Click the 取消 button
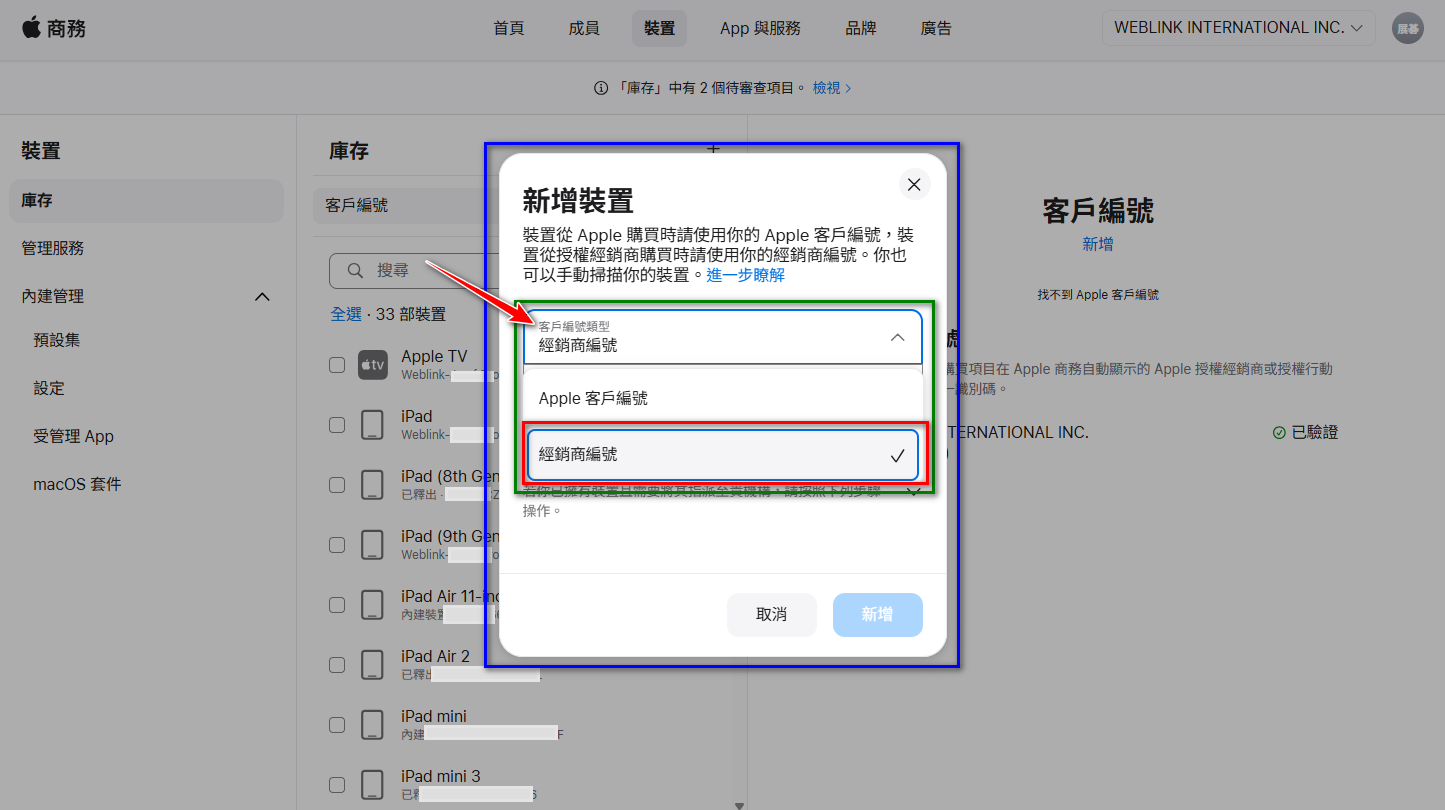 (772, 615)
